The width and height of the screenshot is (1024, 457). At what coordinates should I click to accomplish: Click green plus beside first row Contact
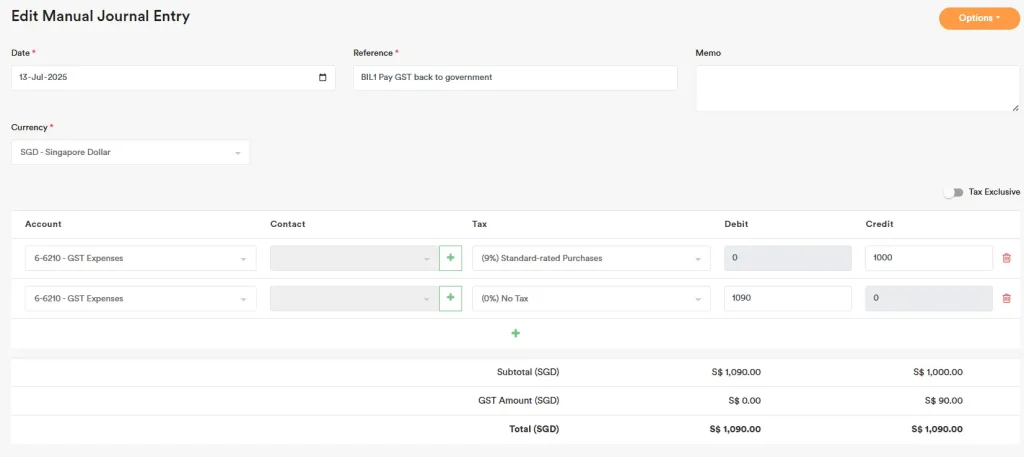click(x=450, y=258)
